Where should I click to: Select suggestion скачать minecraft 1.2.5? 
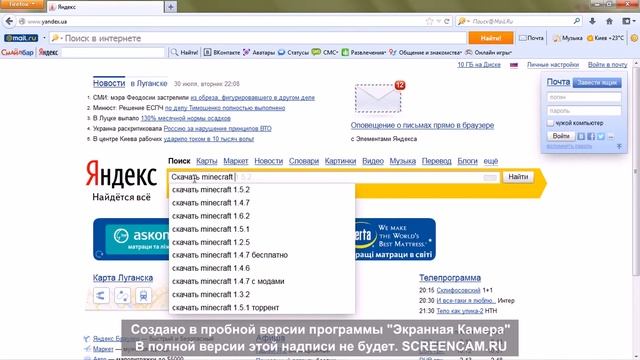tap(262, 242)
